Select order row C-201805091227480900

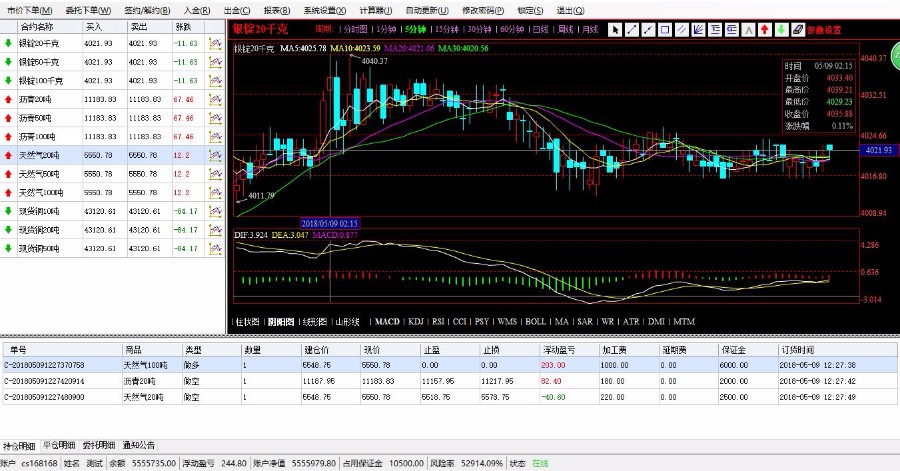tap(450, 397)
